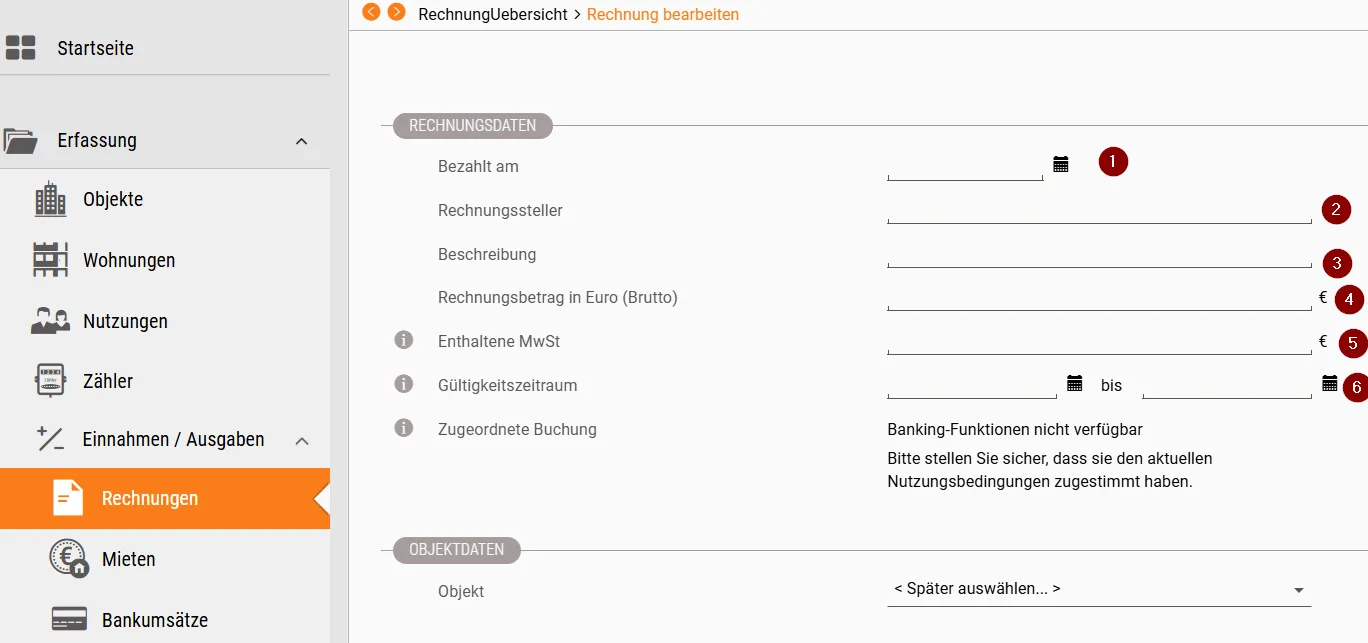Open Objekte in the sidebar

(112, 199)
